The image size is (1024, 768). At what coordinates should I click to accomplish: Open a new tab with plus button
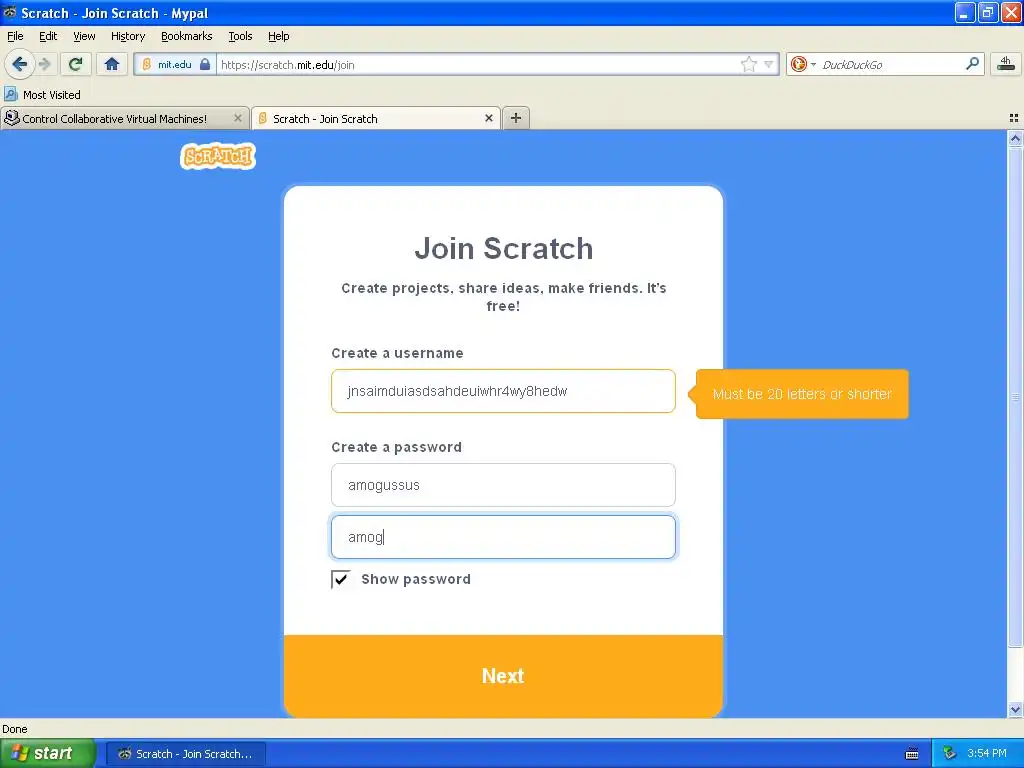tap(516, 118)
